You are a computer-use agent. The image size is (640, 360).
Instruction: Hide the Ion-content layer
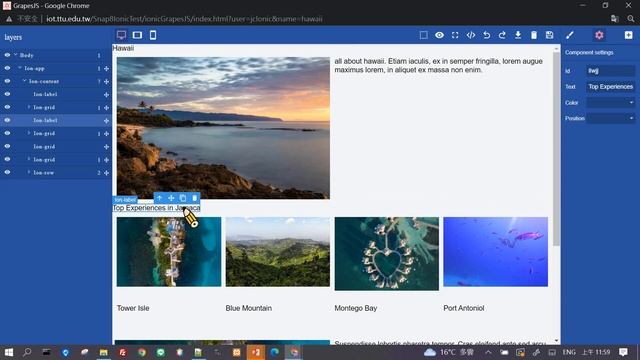point(7,81)
